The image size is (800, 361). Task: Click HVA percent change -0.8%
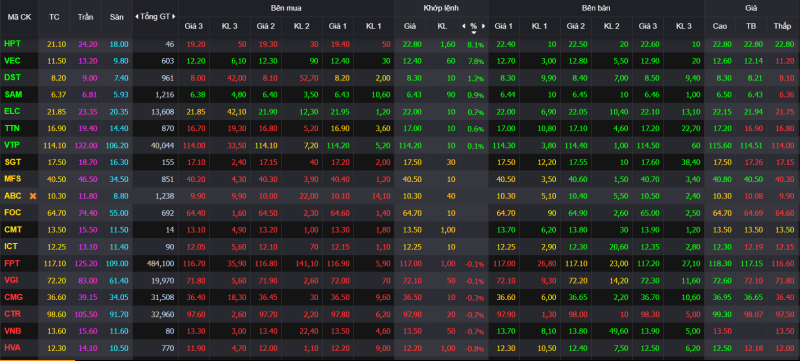474,349
